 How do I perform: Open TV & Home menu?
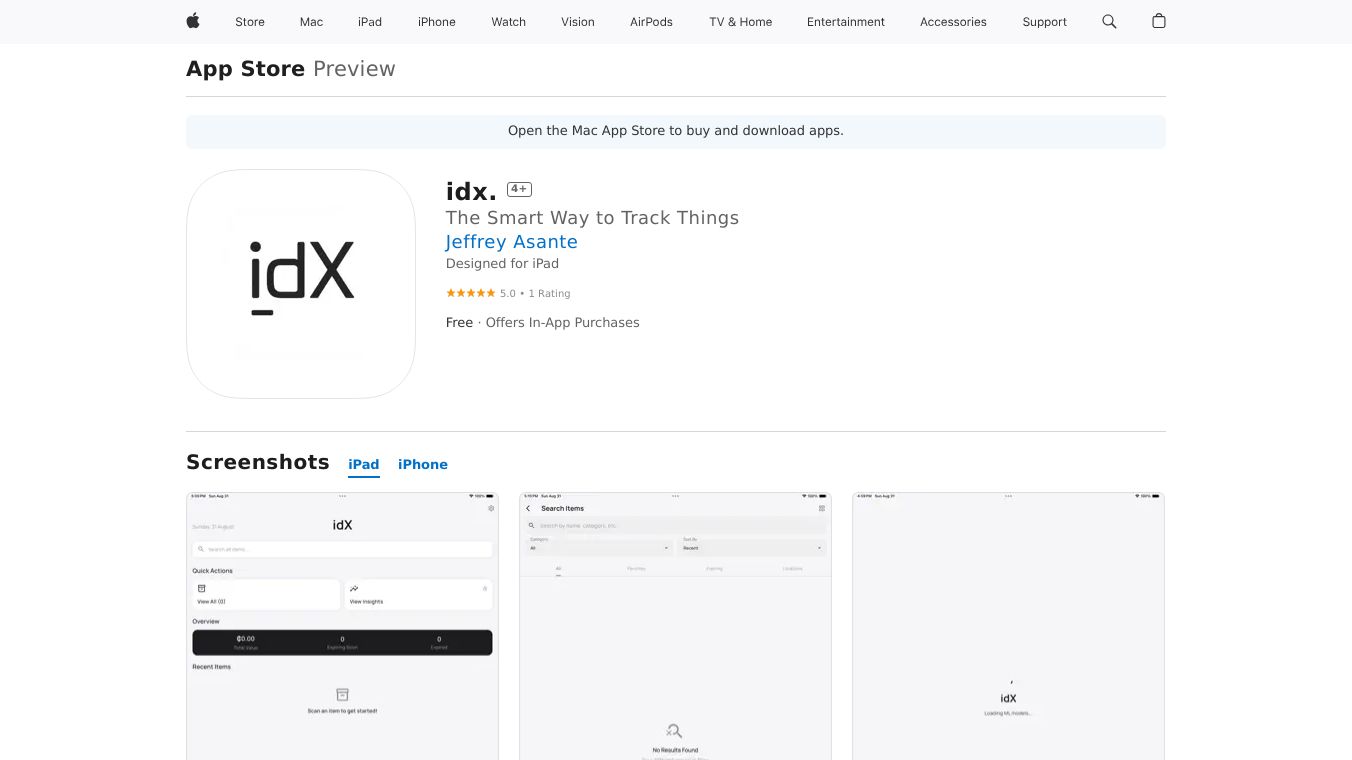[x=741, y=22]
